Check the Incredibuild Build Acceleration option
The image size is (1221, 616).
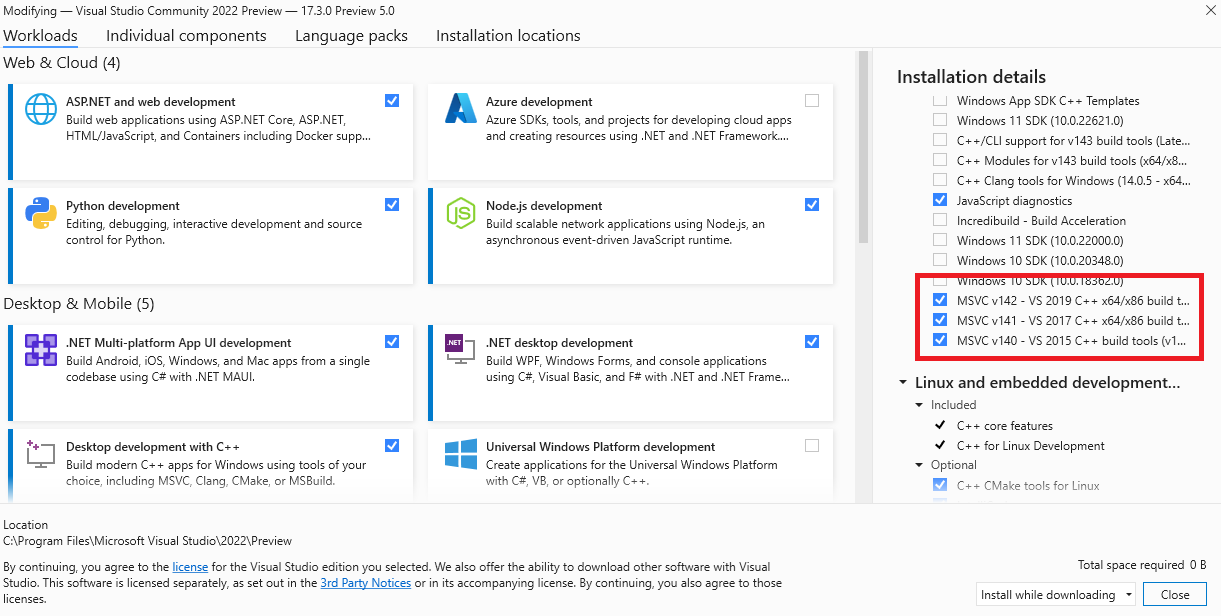939,220
